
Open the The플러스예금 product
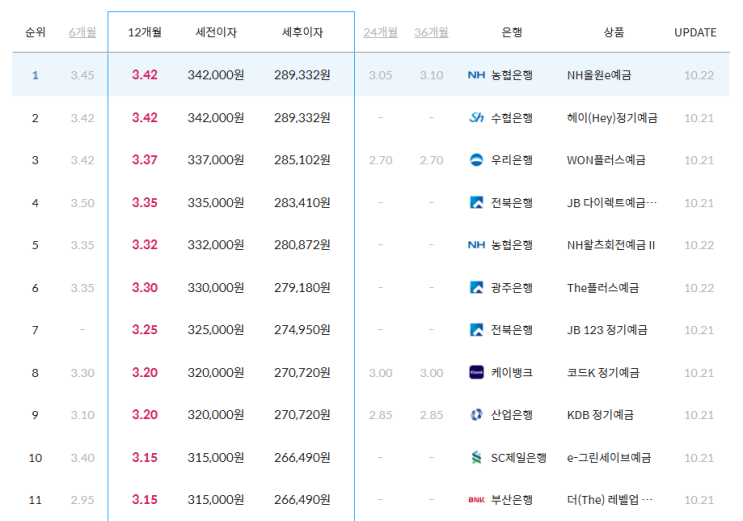pos(603,287)
